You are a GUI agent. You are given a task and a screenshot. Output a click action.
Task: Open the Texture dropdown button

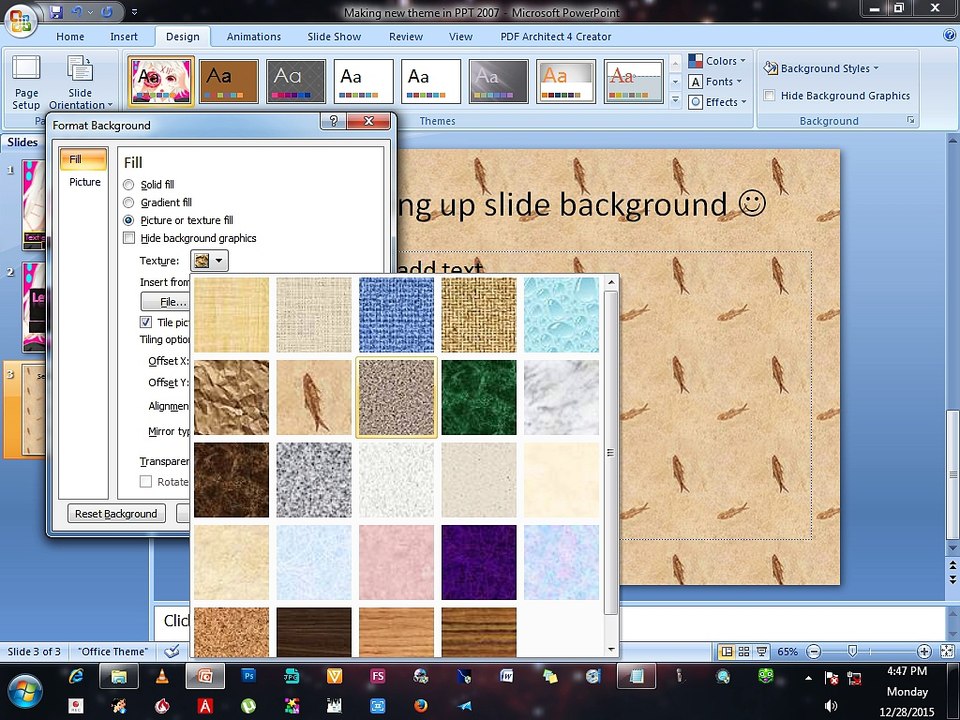tap(209, 261)
